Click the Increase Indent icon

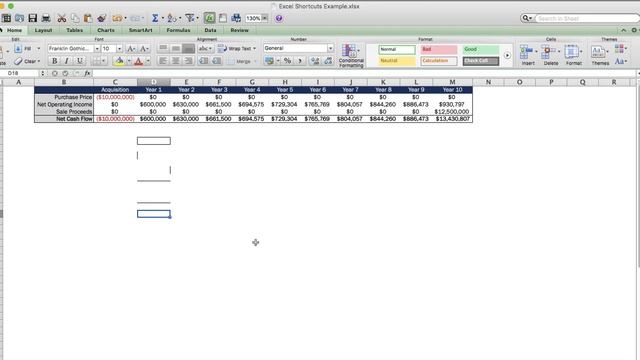coord(217,61)
